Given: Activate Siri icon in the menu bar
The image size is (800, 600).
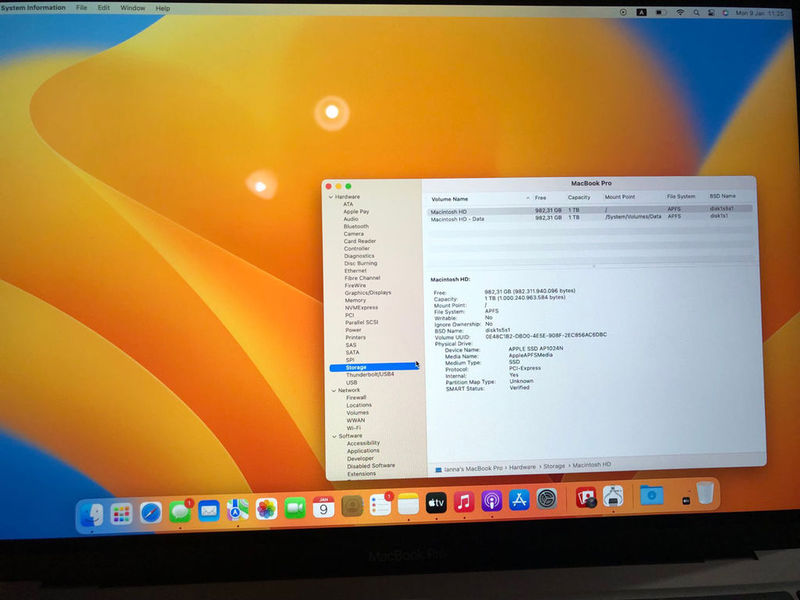Looking at the screenshot, I should 726,13.
